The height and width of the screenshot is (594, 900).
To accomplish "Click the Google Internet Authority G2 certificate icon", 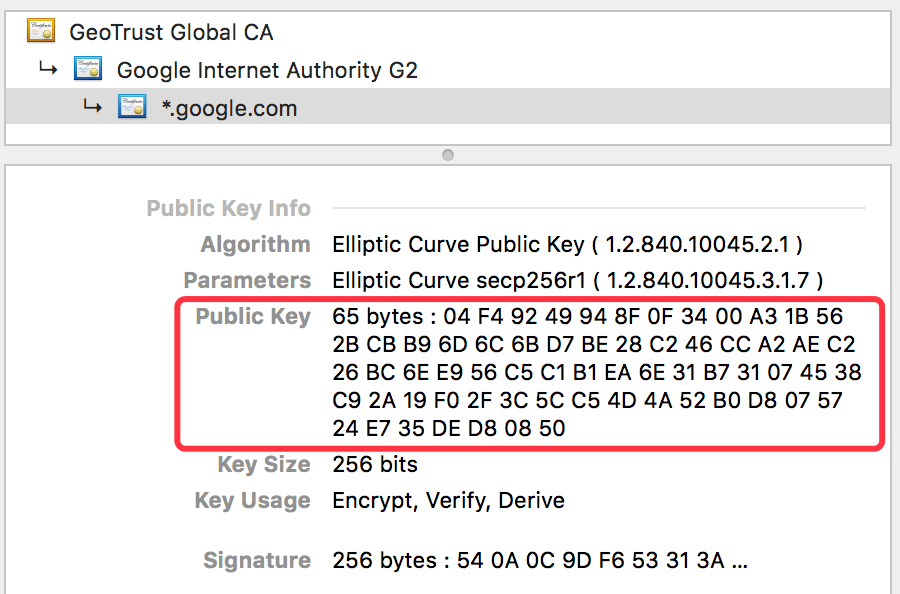I will [x=88, y=69].
